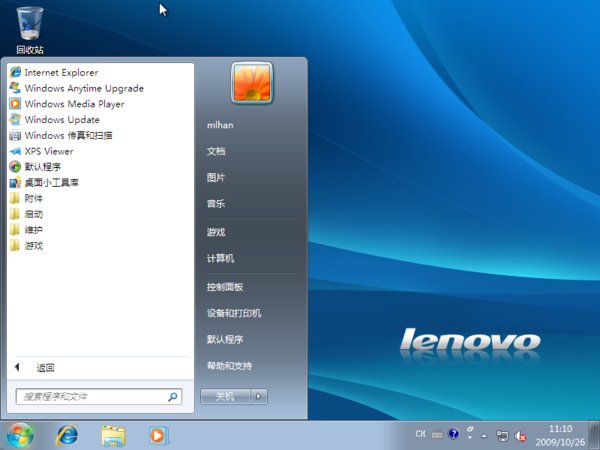Open 默认程序 in the right pane
Screen dimensions: 600x450
(x=225, y=339)
